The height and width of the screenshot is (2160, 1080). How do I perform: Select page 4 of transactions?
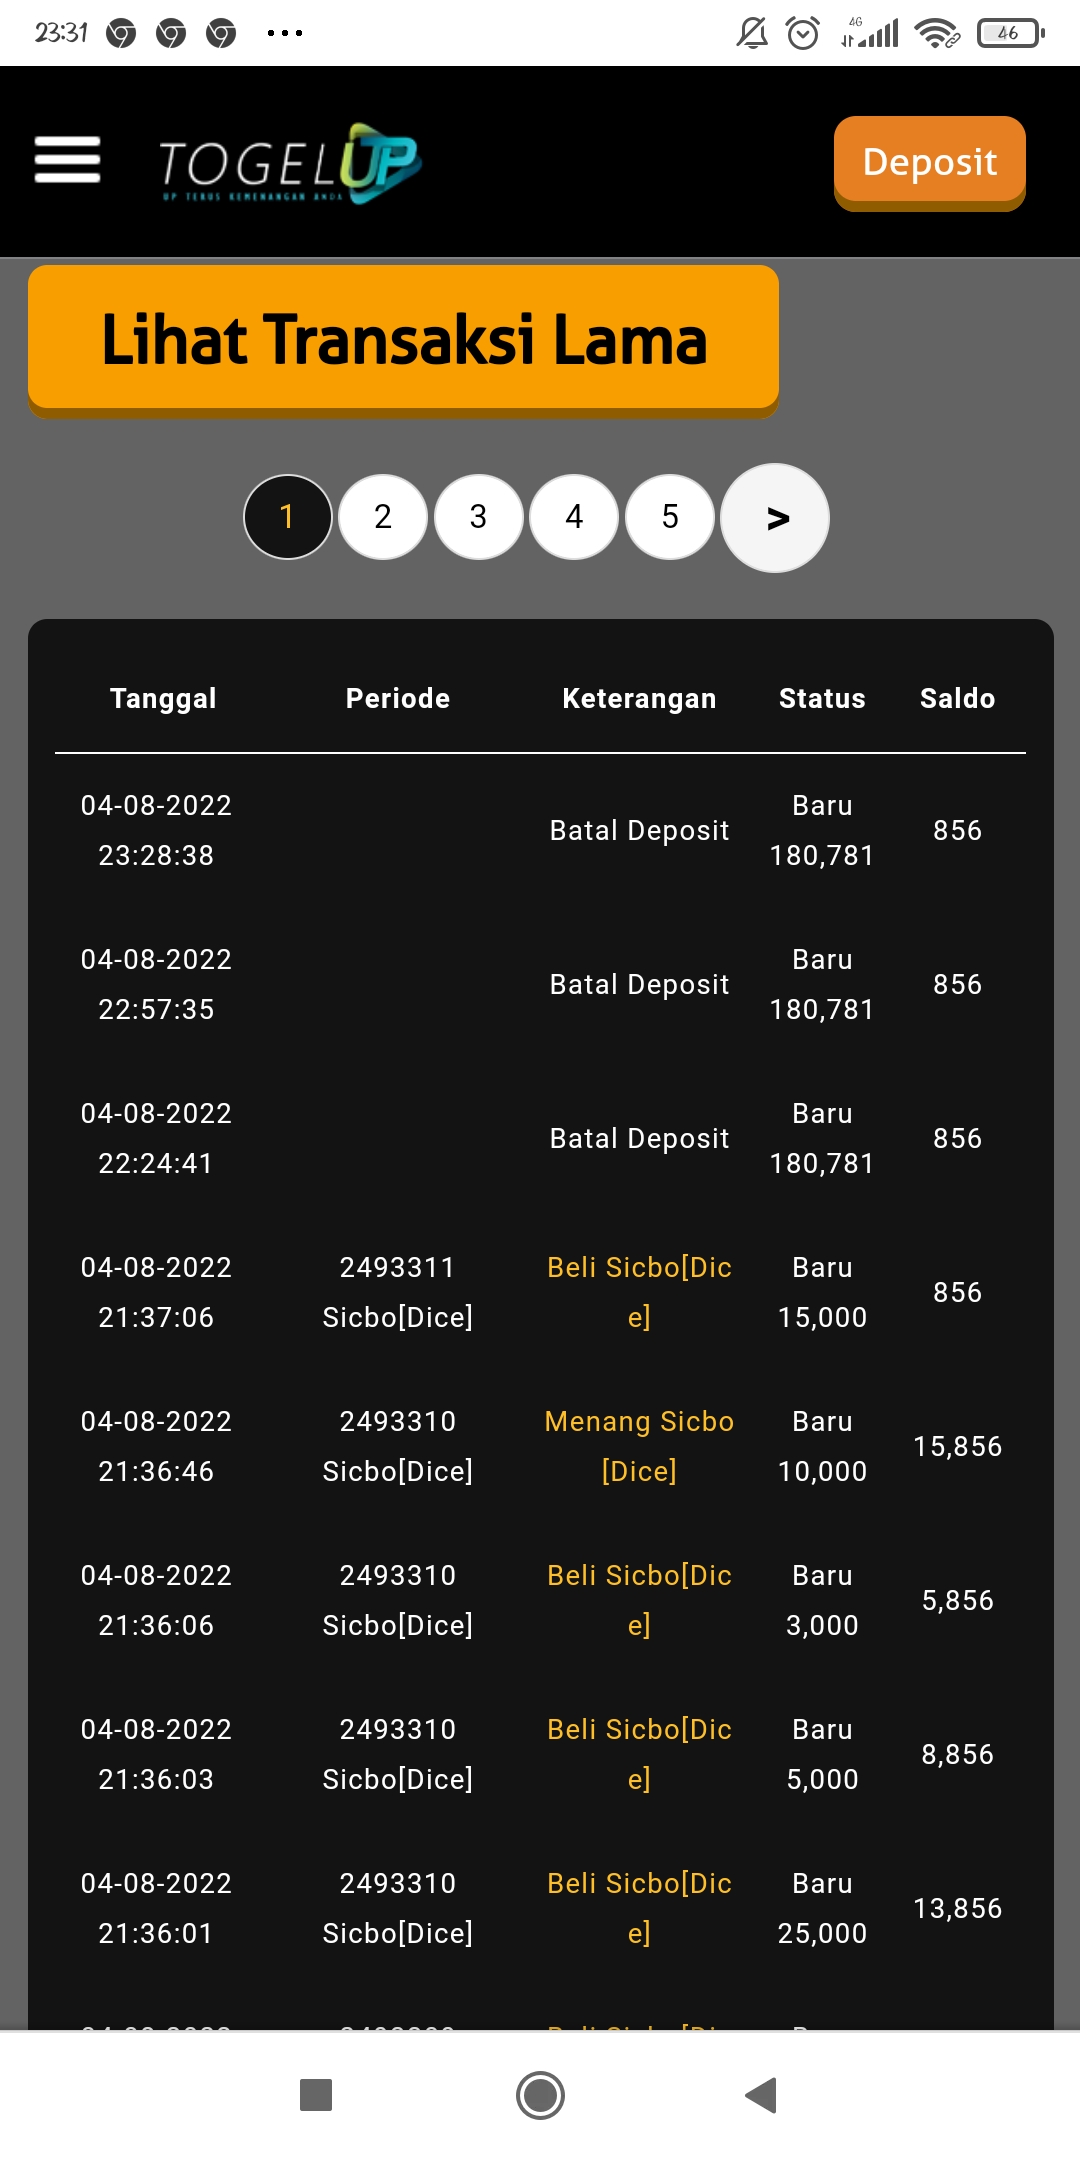(x=574, y=517)
